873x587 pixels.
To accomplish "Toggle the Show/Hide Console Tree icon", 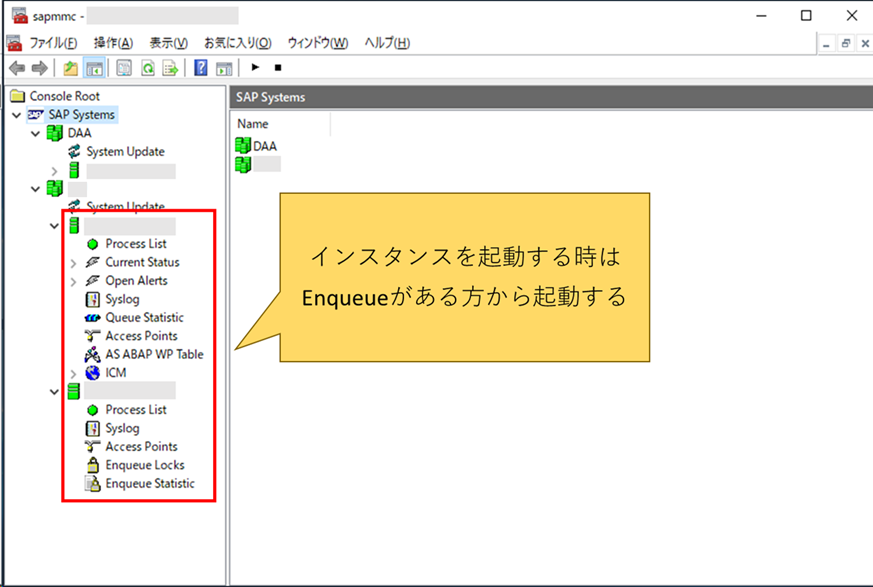I will (x=94, y=69).
